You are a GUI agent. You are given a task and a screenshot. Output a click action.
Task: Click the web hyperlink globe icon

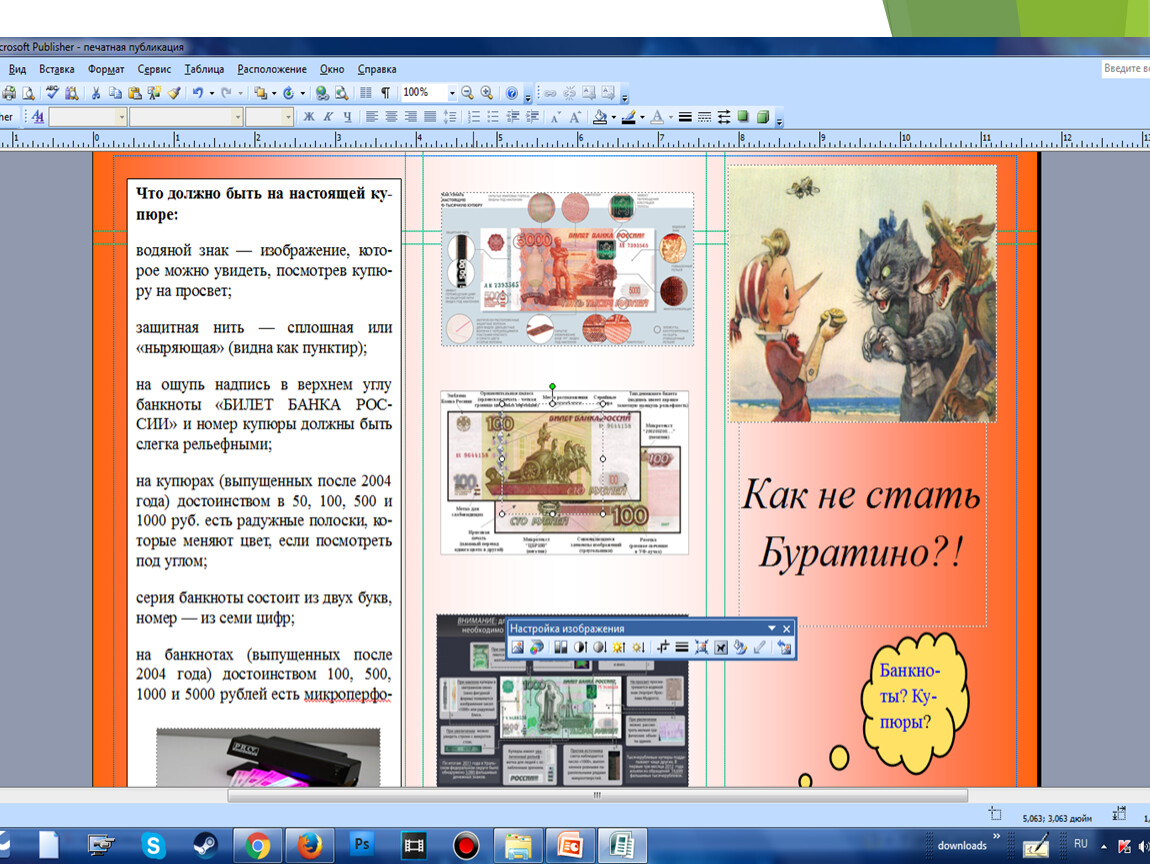(x=321, y=93)
